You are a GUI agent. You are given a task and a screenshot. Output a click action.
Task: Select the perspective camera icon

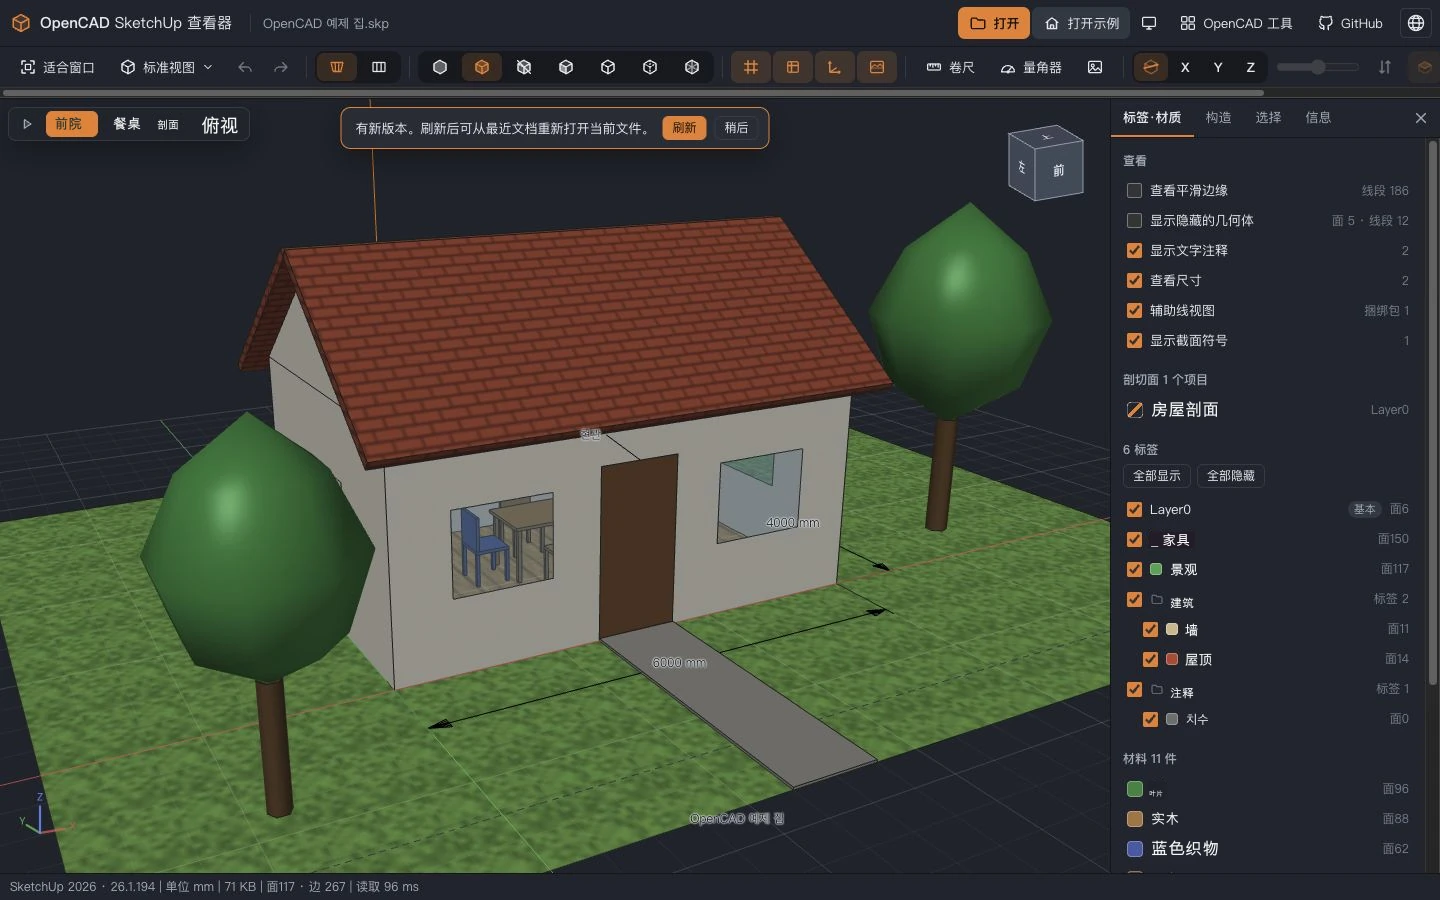point(337,67)
